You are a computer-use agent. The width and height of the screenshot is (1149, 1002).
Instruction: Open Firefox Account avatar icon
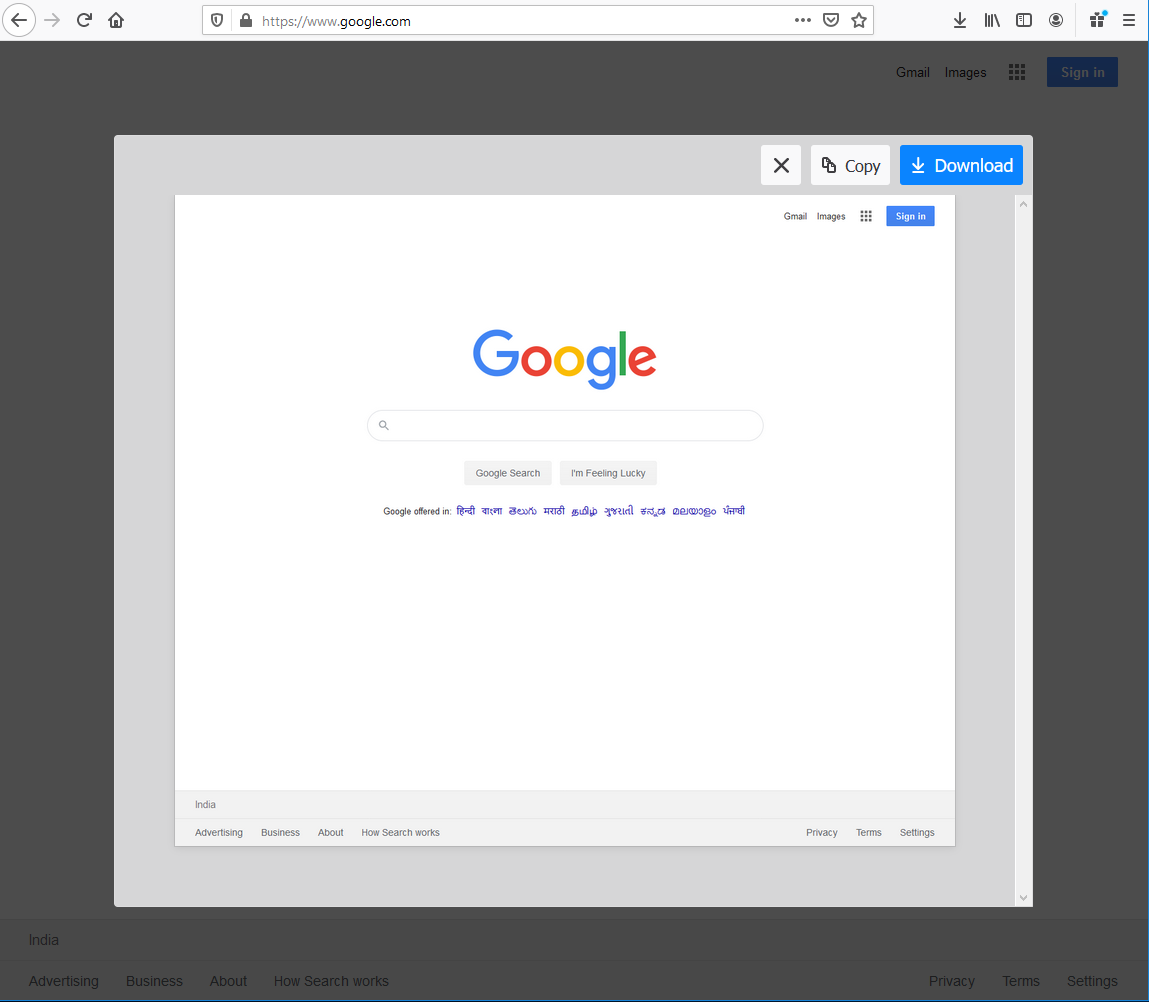[1056, 21]
